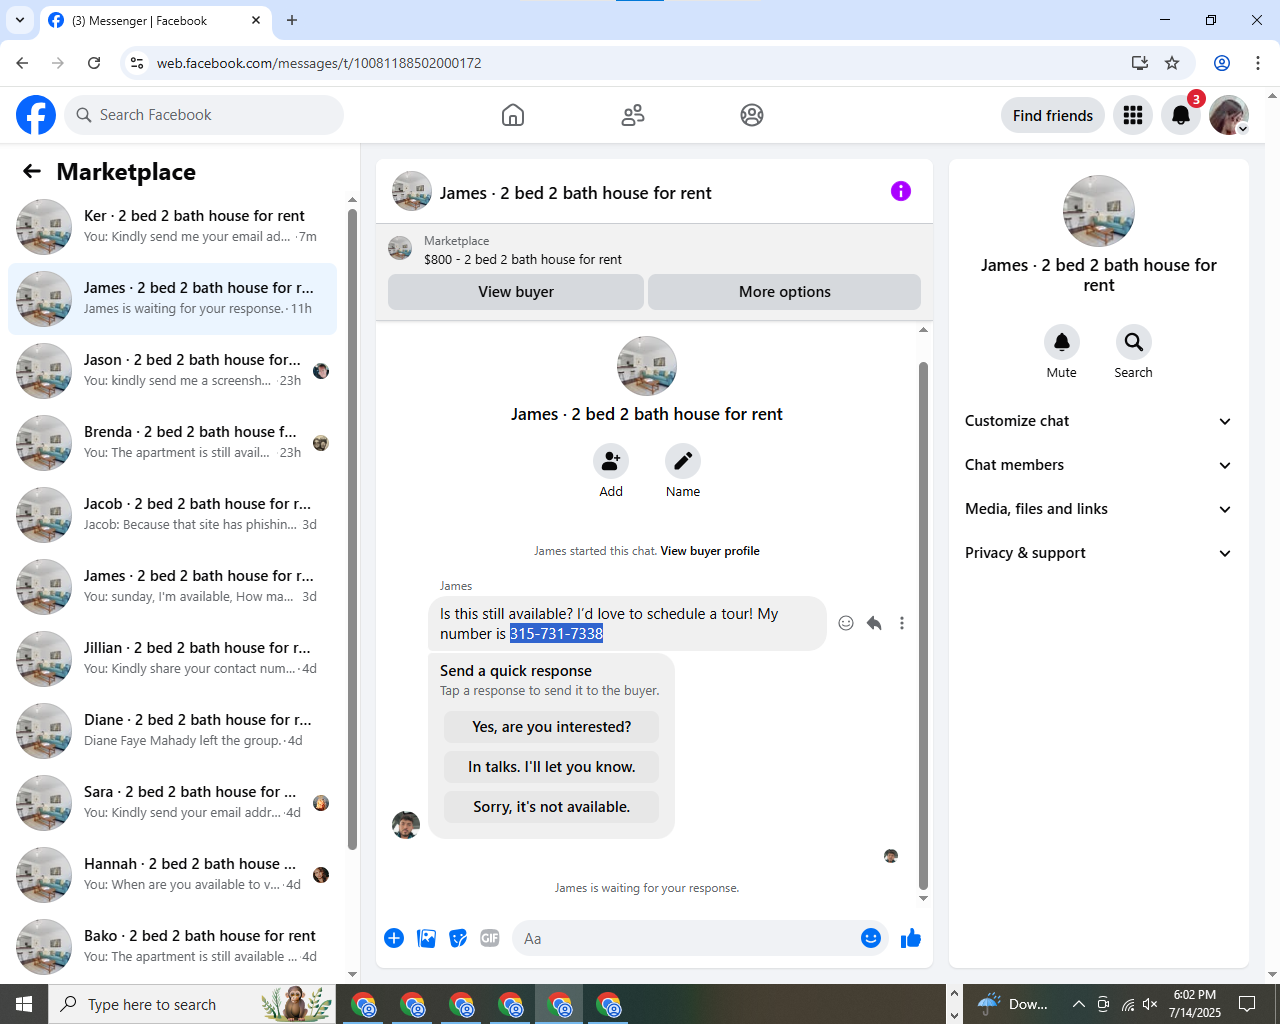Viewport: 1280px width, 1024px height.
Task: Open more actions plus icon in composer
Action: 394,938
